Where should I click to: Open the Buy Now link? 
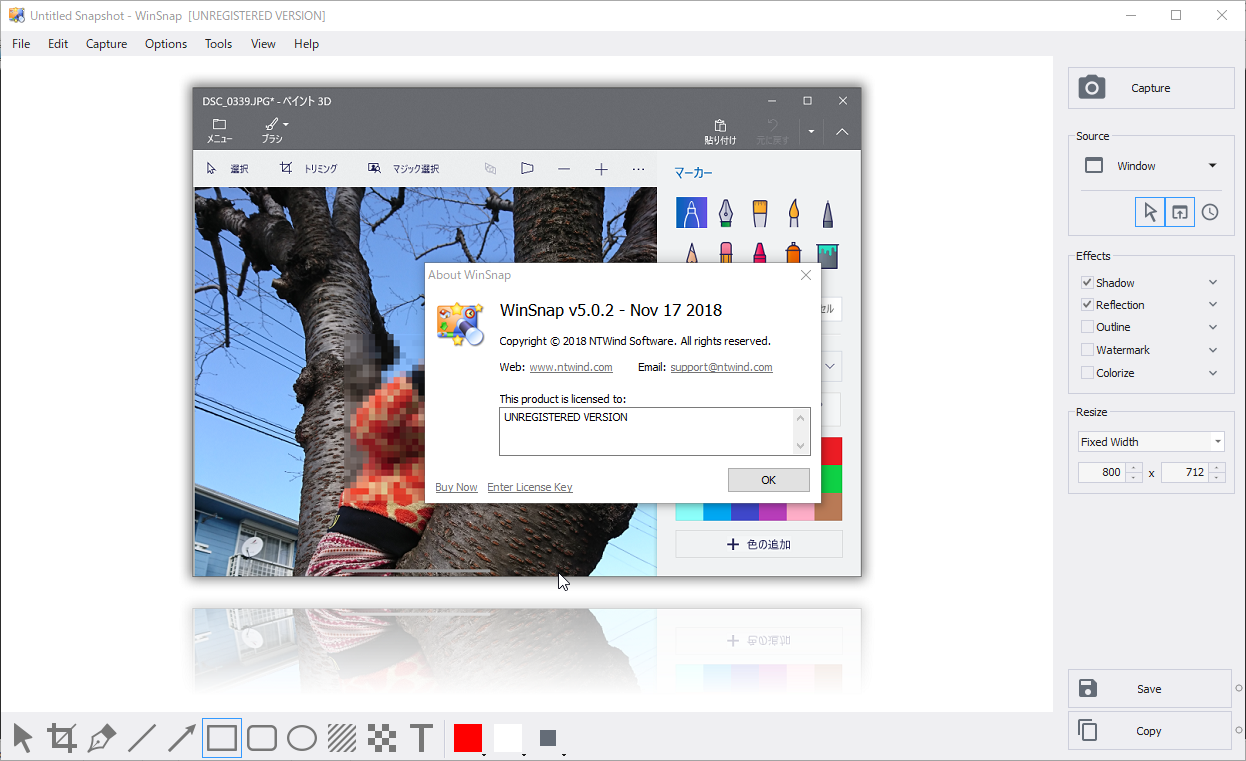click(x=456, y=487)
